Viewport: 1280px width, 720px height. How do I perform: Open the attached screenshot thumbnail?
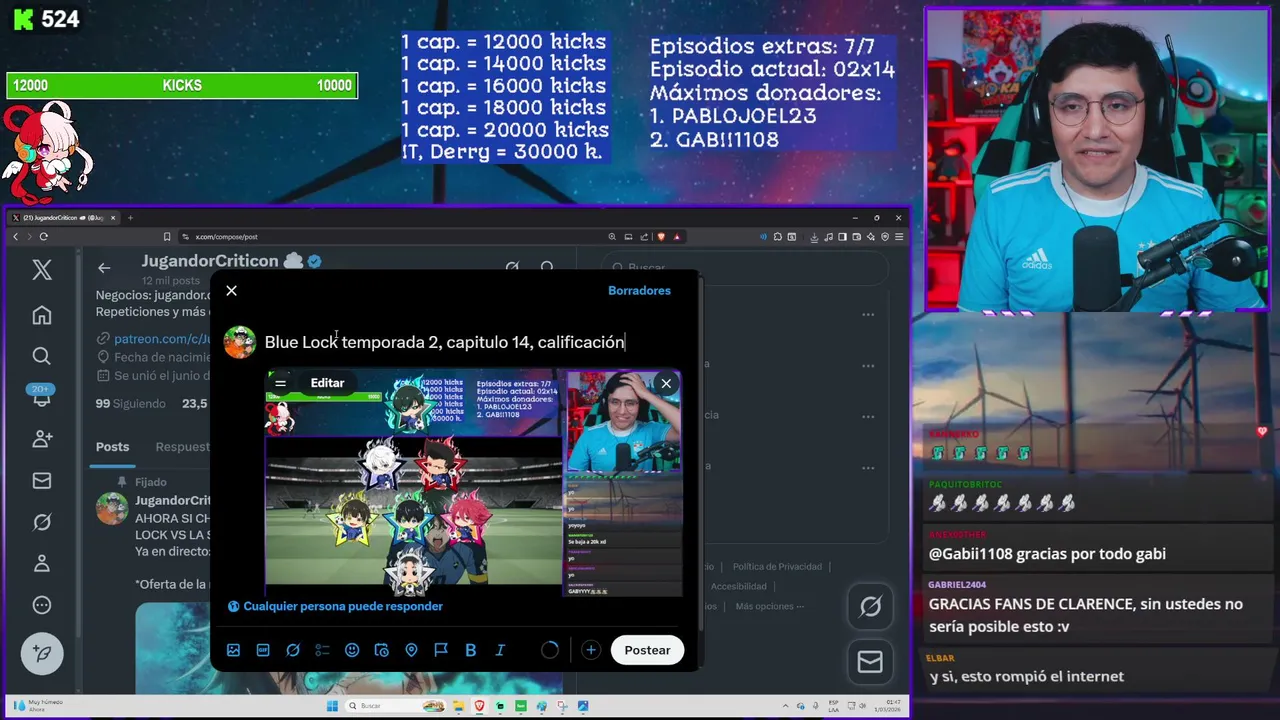(x=474, y=483)
